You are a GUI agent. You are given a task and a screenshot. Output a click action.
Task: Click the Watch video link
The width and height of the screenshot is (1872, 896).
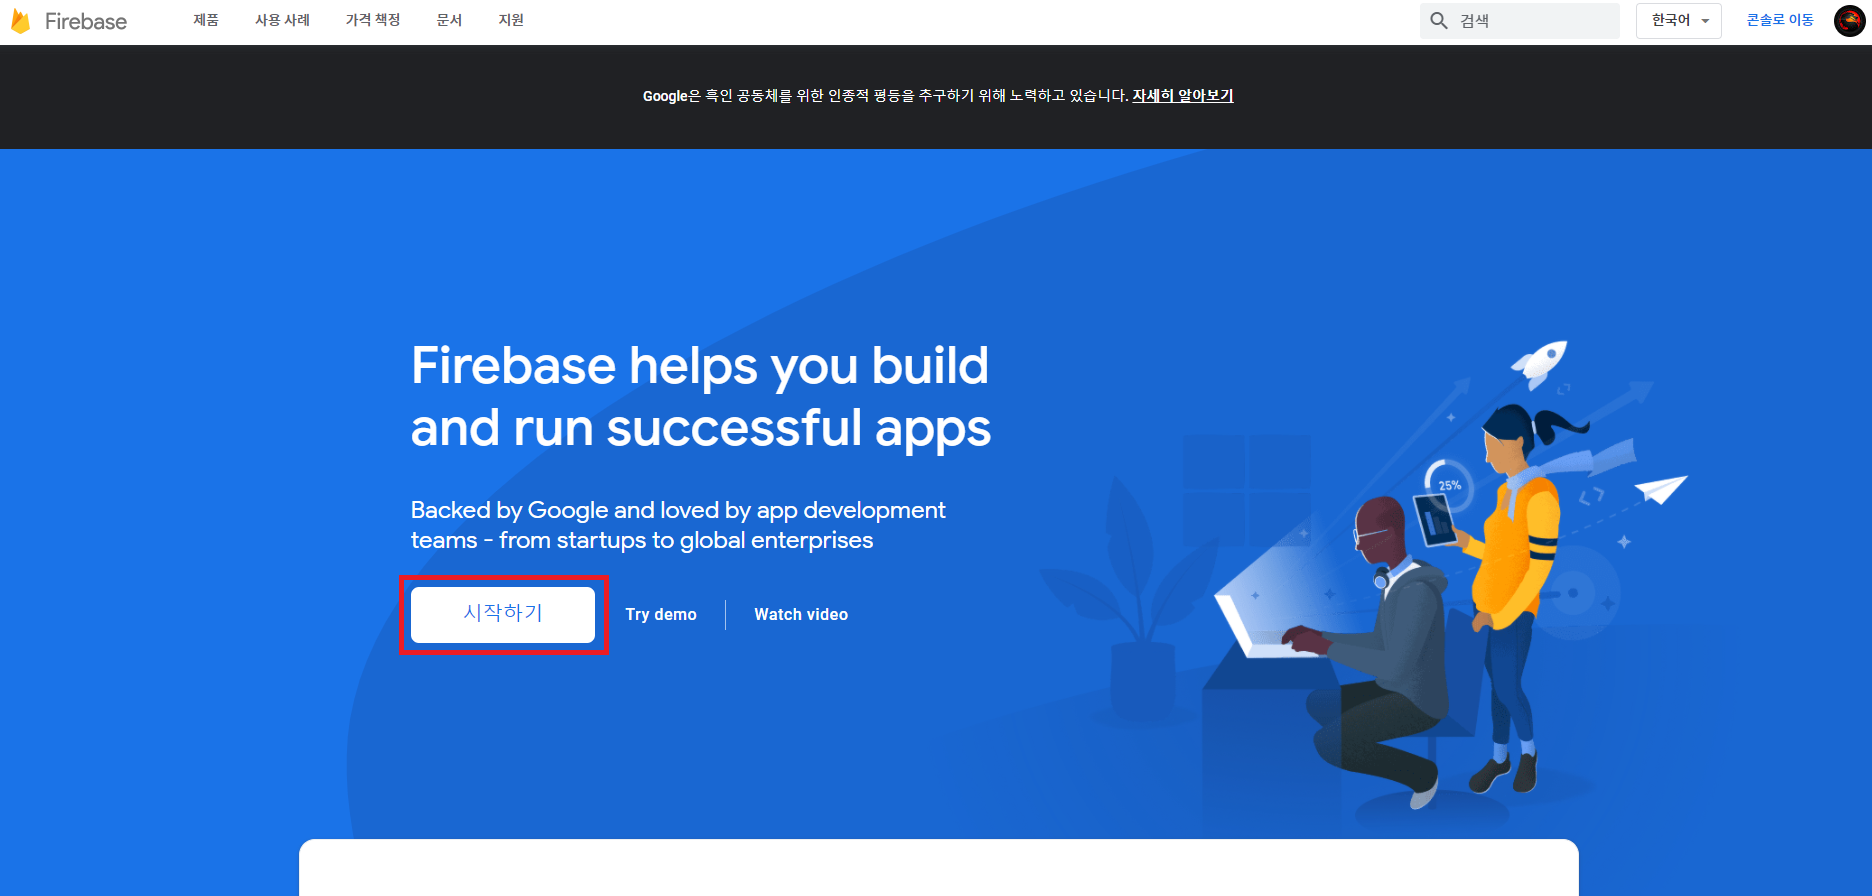(801, 614)
